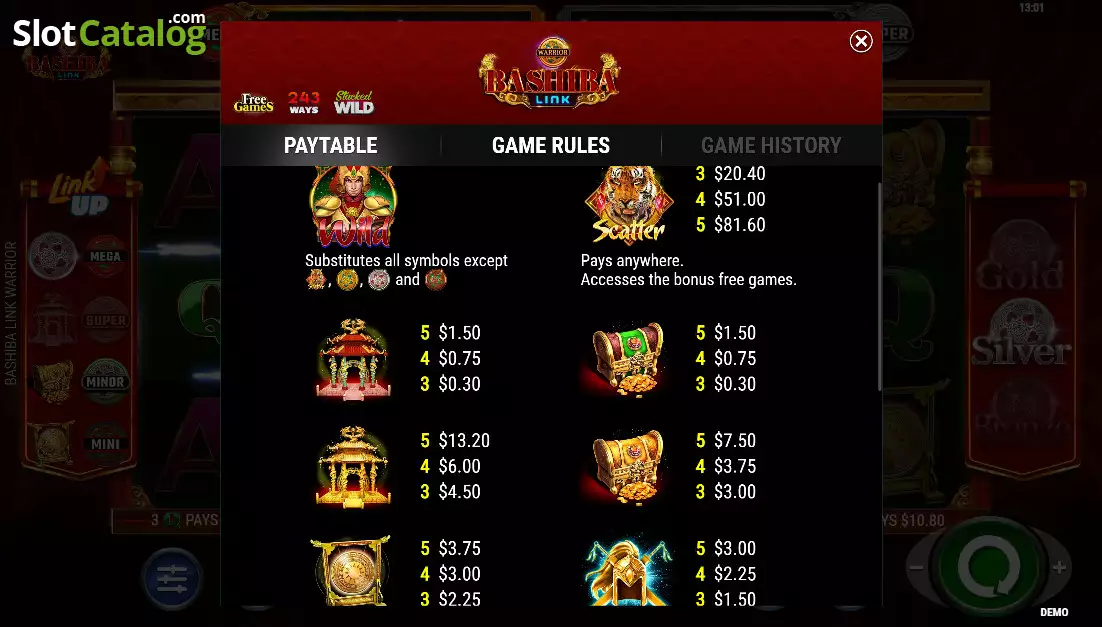Screen dimensions: 1102x627
Task: Click the red pagoda symbol
Action: point(353,358)
